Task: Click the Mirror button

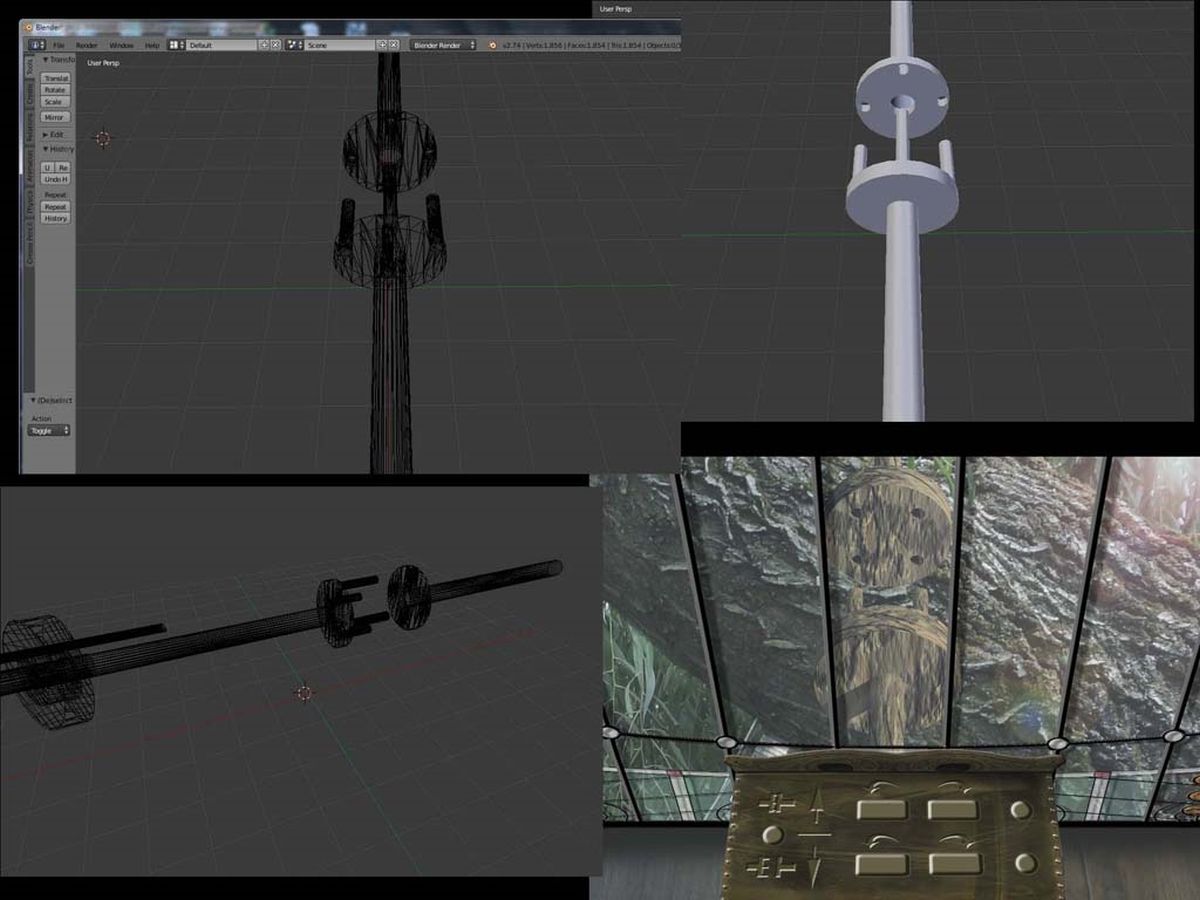Action: point(56,117)
